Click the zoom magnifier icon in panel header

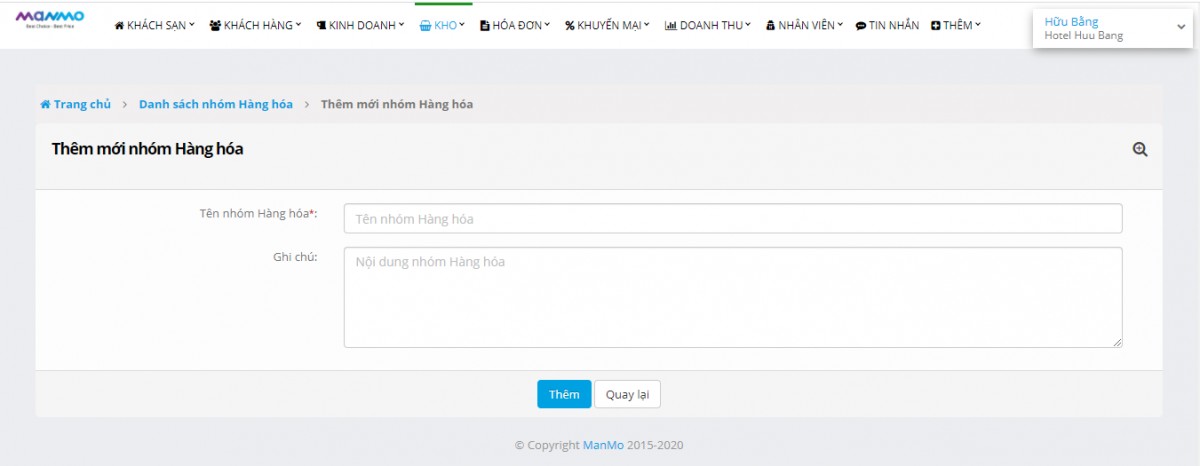[1139, 149]
